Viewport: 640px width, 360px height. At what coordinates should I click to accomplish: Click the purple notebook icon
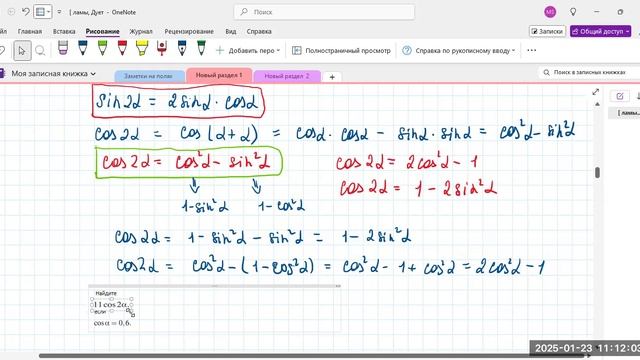pos(2,73)
